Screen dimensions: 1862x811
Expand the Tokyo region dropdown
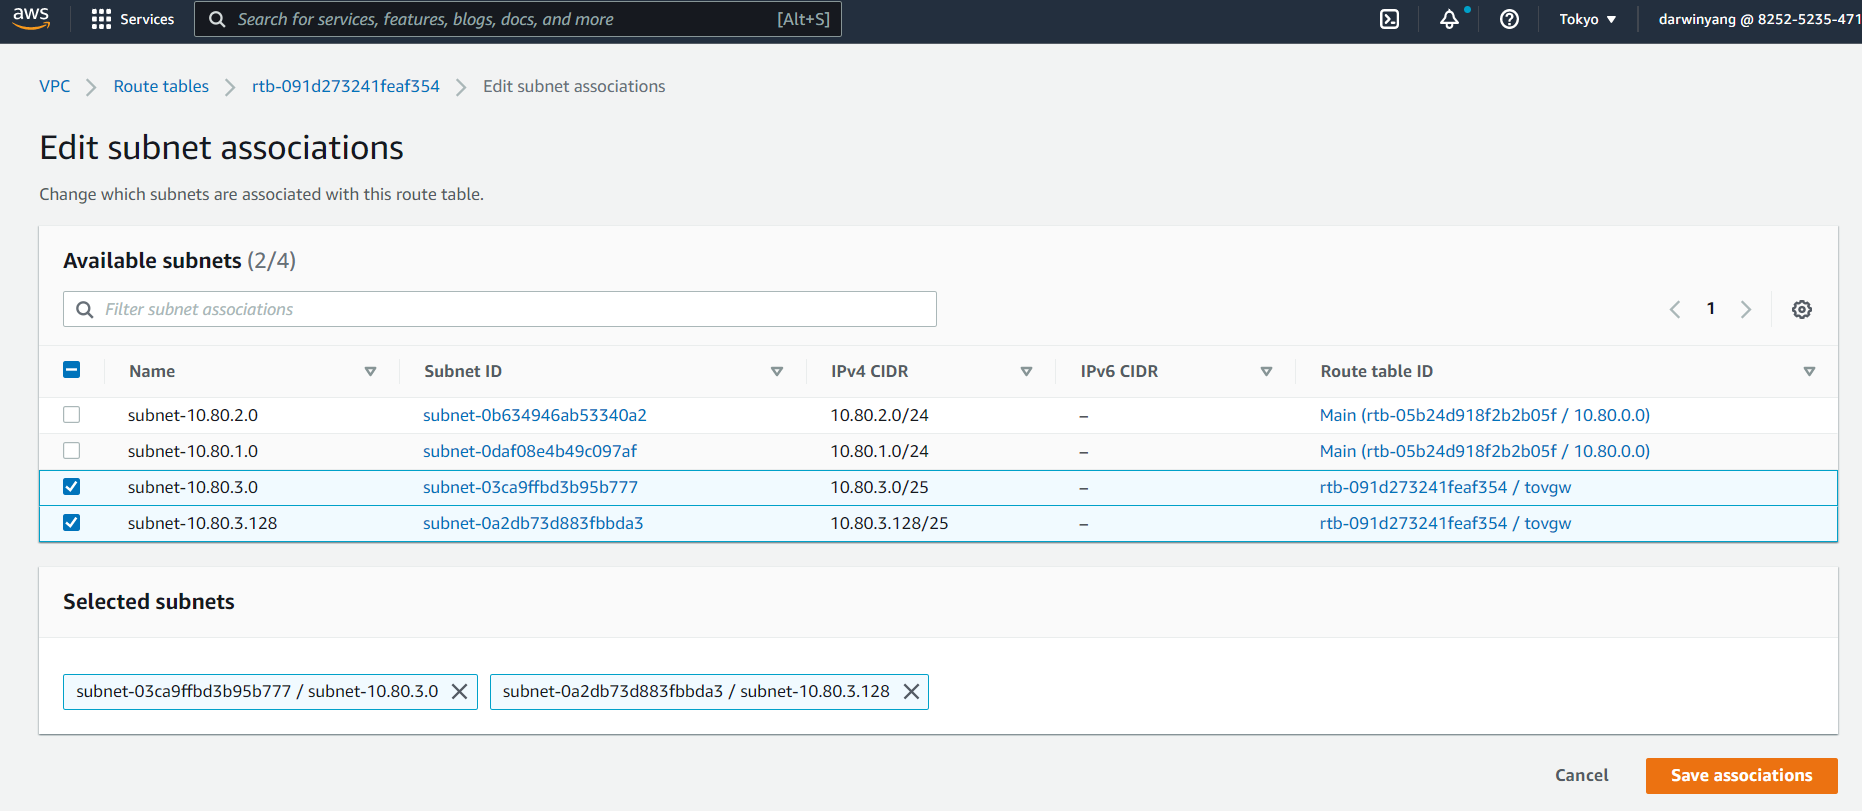[1587, 19]
